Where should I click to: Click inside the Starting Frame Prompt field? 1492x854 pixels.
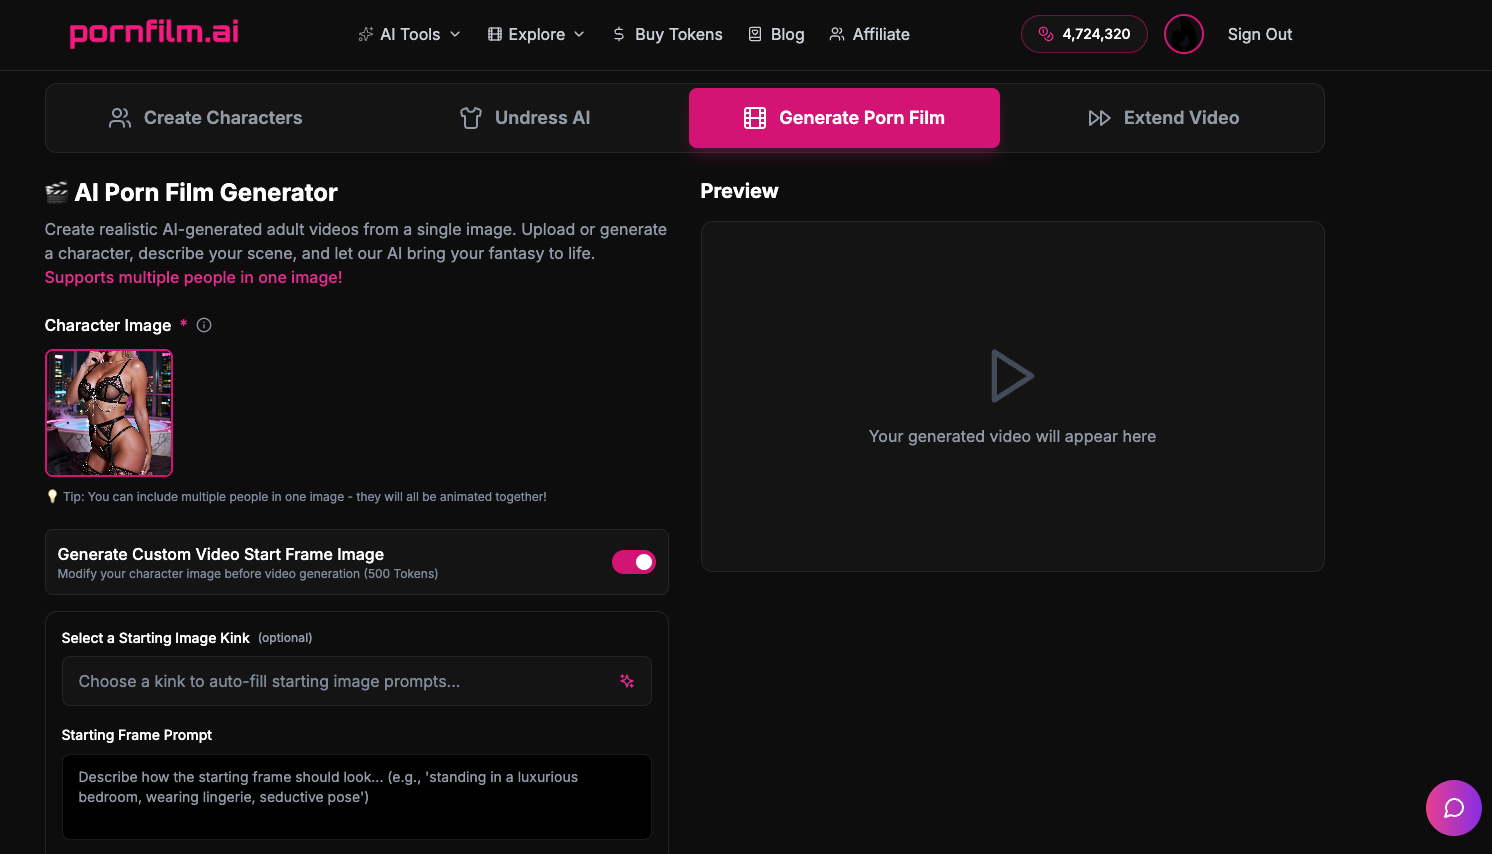pyautogui.click(x=356, y=796)
